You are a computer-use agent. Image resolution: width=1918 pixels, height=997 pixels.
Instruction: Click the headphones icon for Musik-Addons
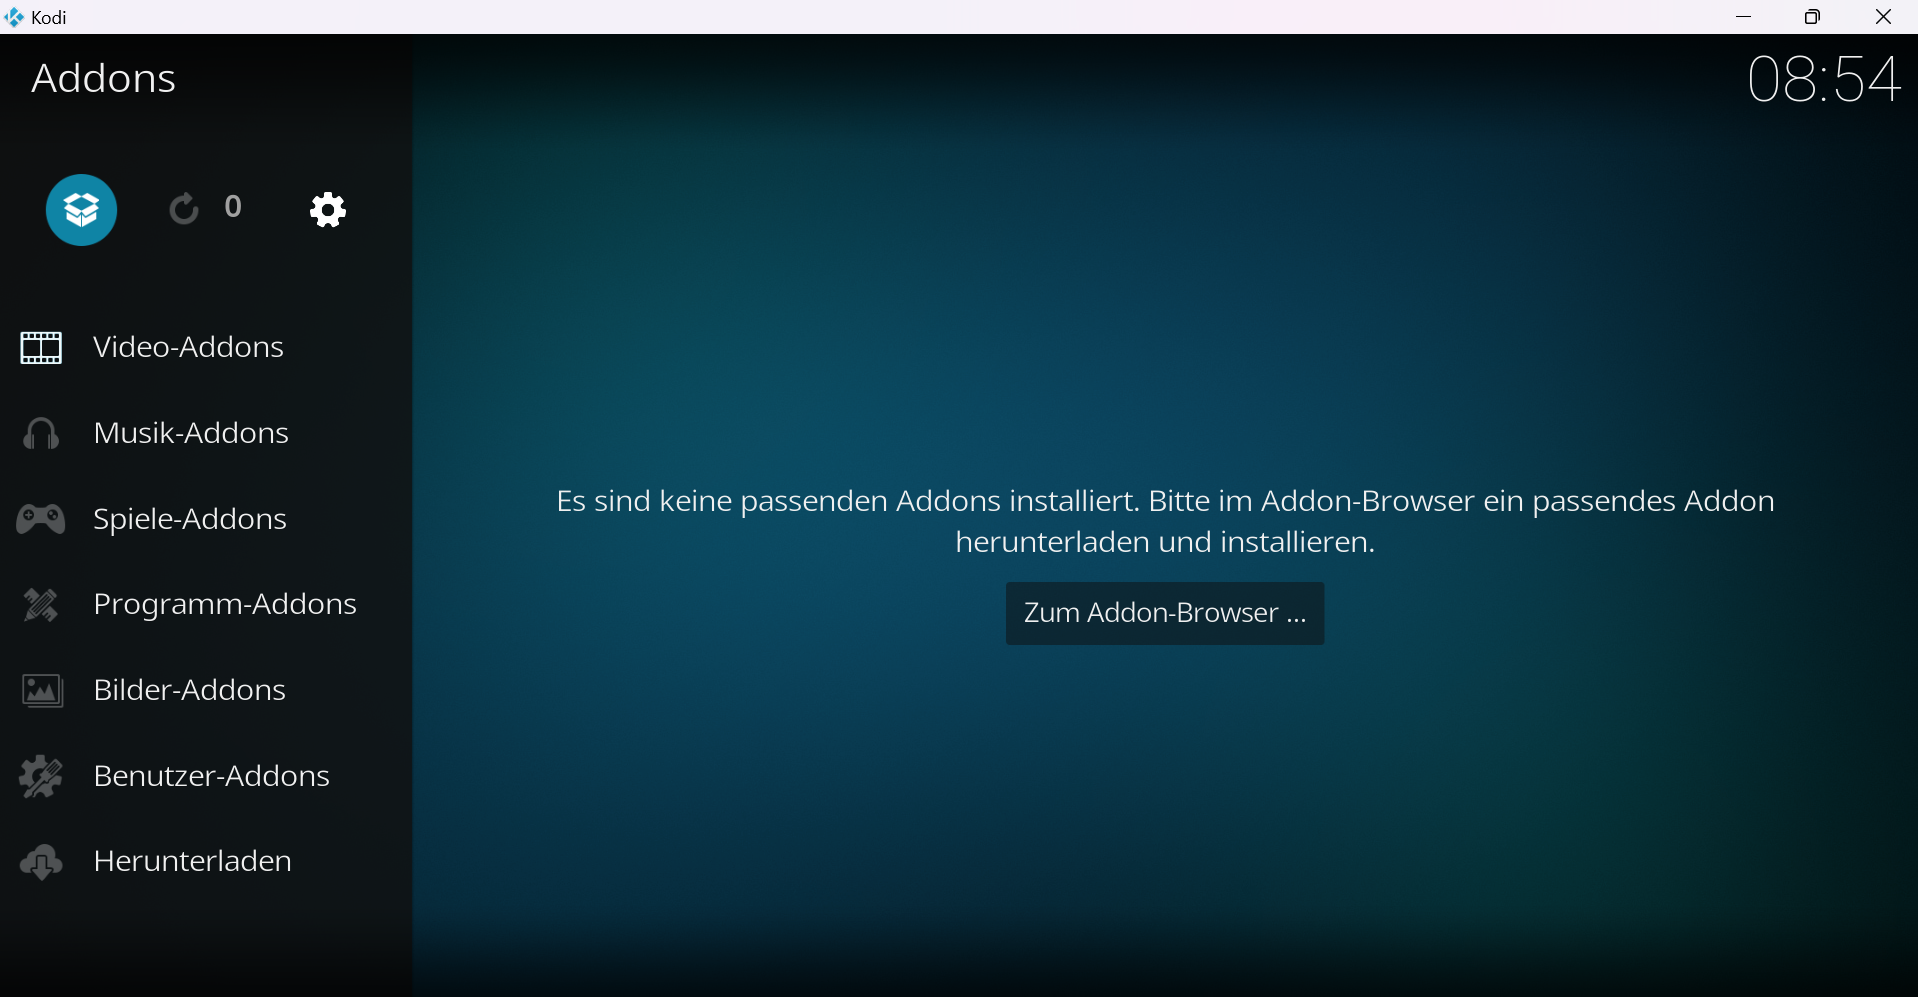tap(41, 434)
